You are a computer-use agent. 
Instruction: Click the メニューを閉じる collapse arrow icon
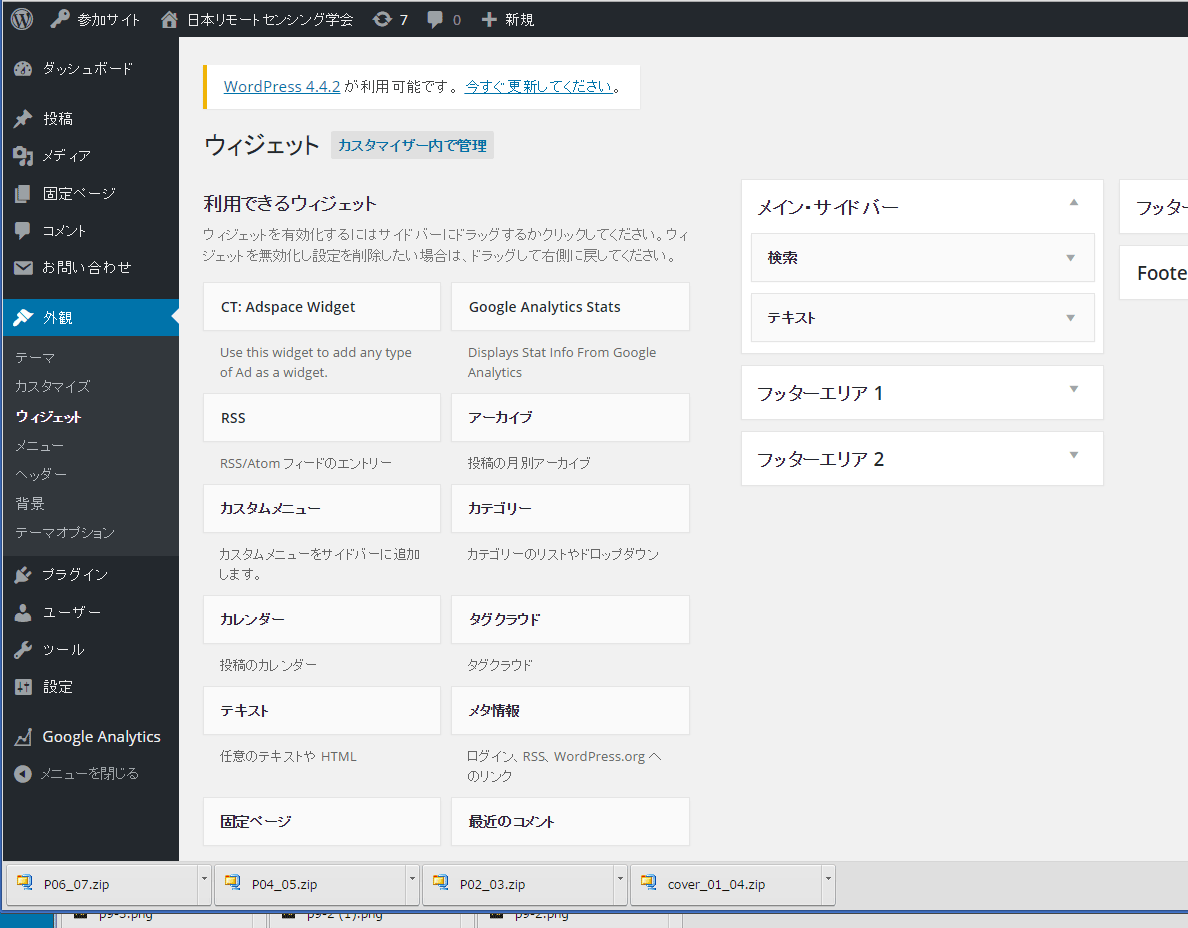(x=23, y=773)
